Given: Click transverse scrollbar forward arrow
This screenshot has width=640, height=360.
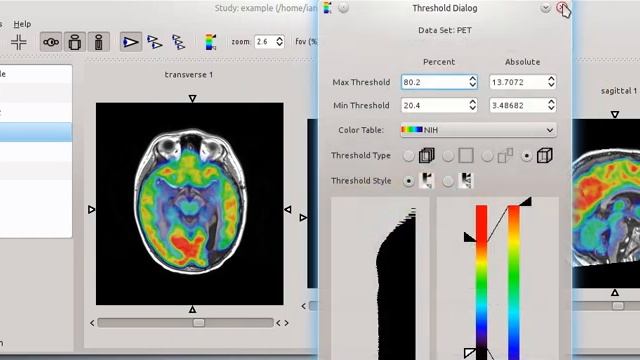Looking at the screenshot, I should (x=287, y=323).
